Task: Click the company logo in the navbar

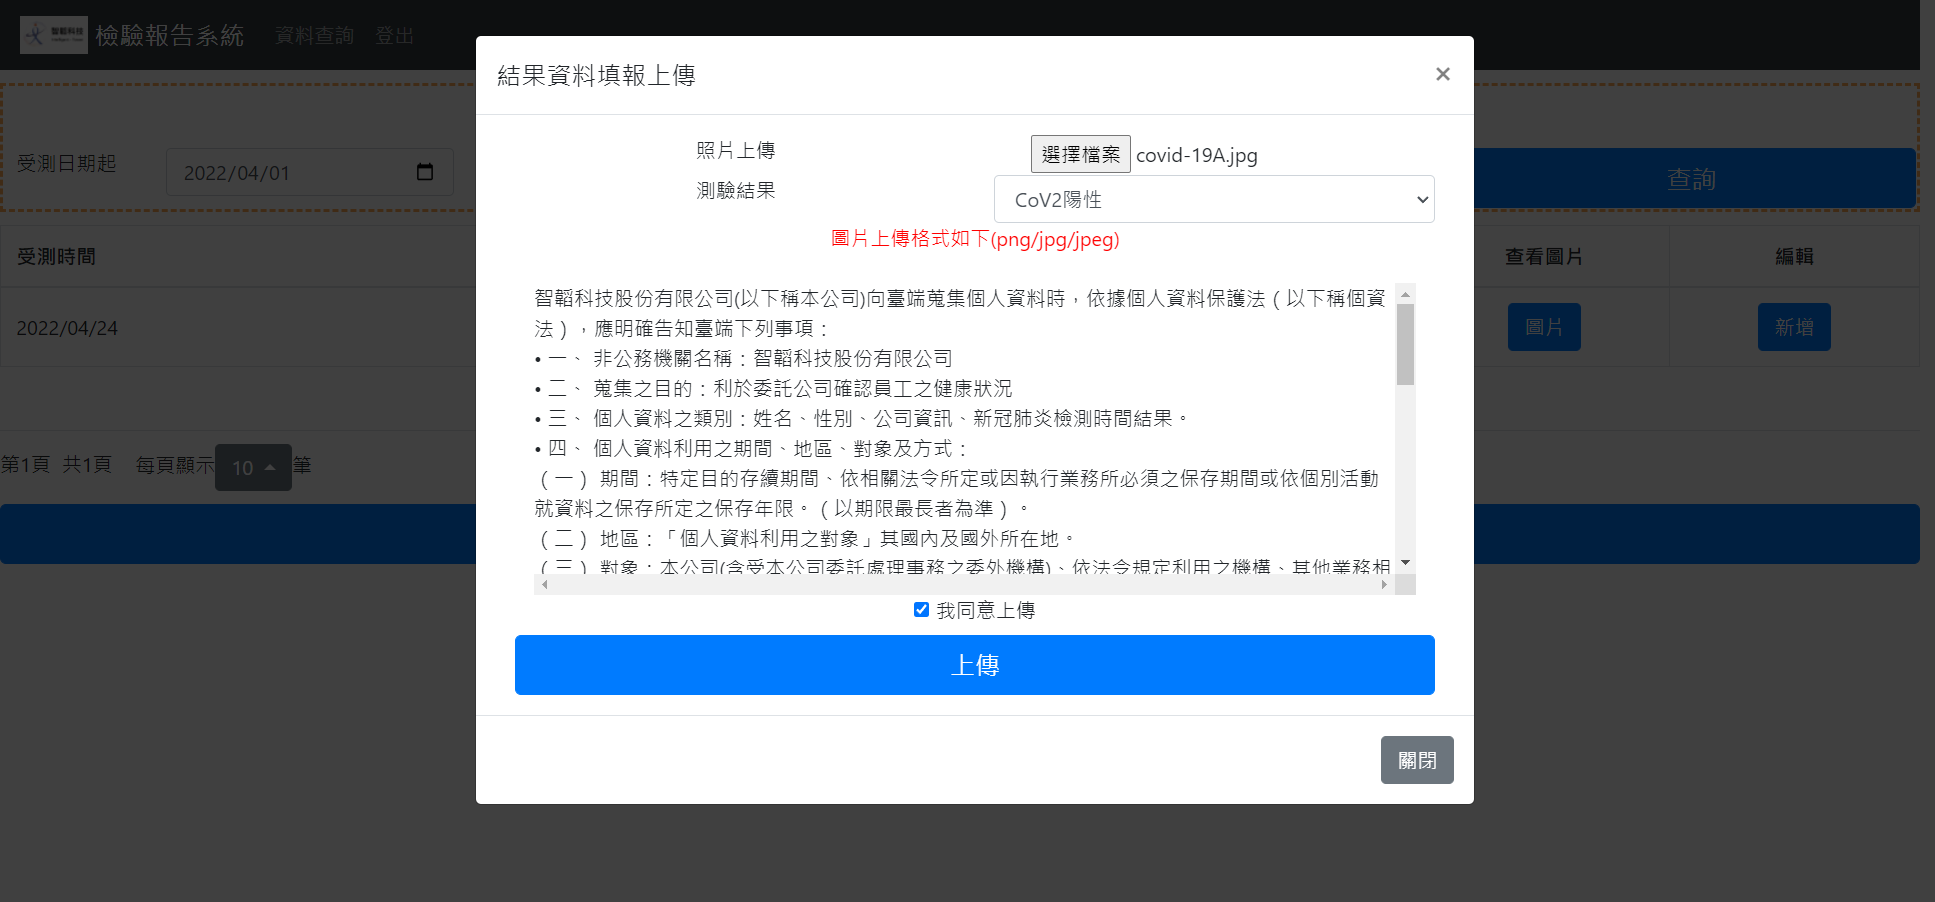Action: click(x=54, y=35)
